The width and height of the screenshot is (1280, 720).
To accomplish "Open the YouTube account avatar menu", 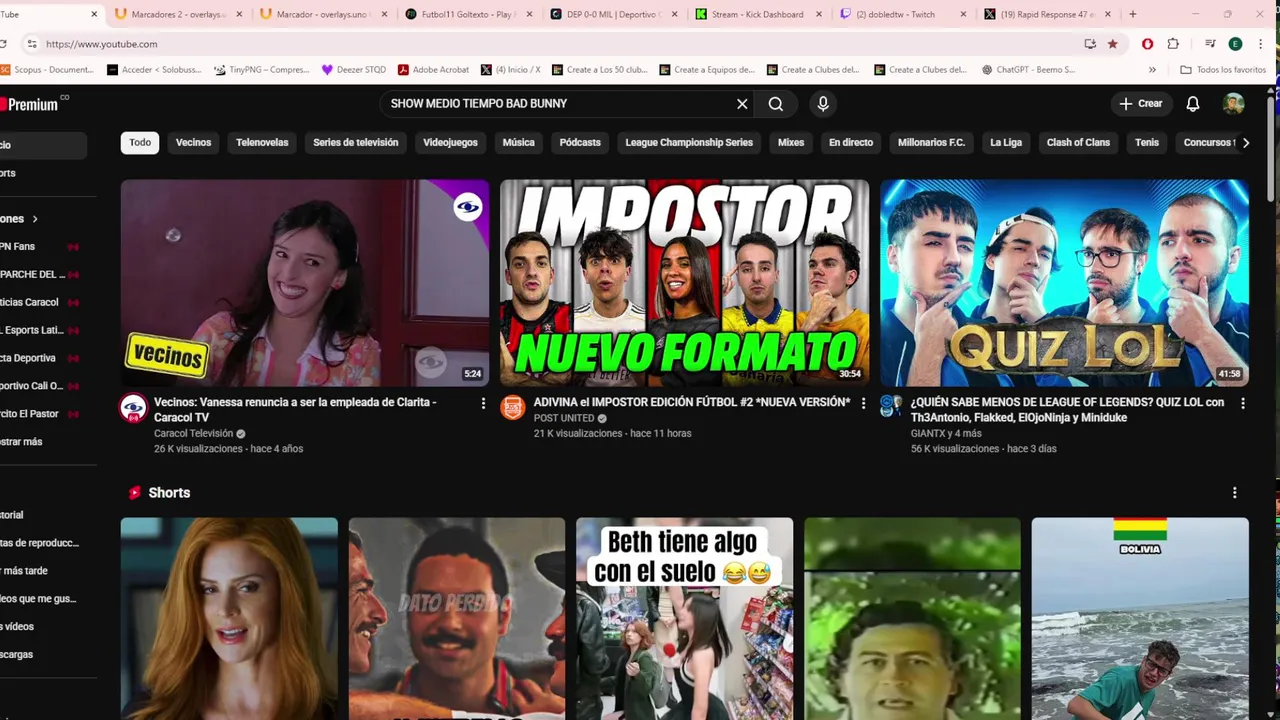I will (1233, 104).
